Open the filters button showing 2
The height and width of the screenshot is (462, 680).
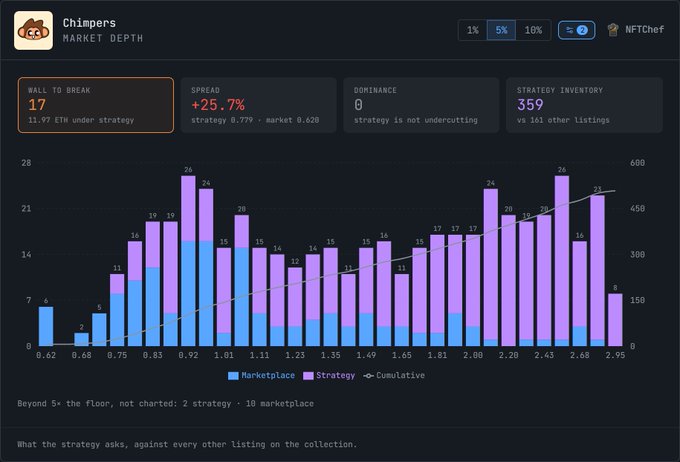[x=576, y=30]
